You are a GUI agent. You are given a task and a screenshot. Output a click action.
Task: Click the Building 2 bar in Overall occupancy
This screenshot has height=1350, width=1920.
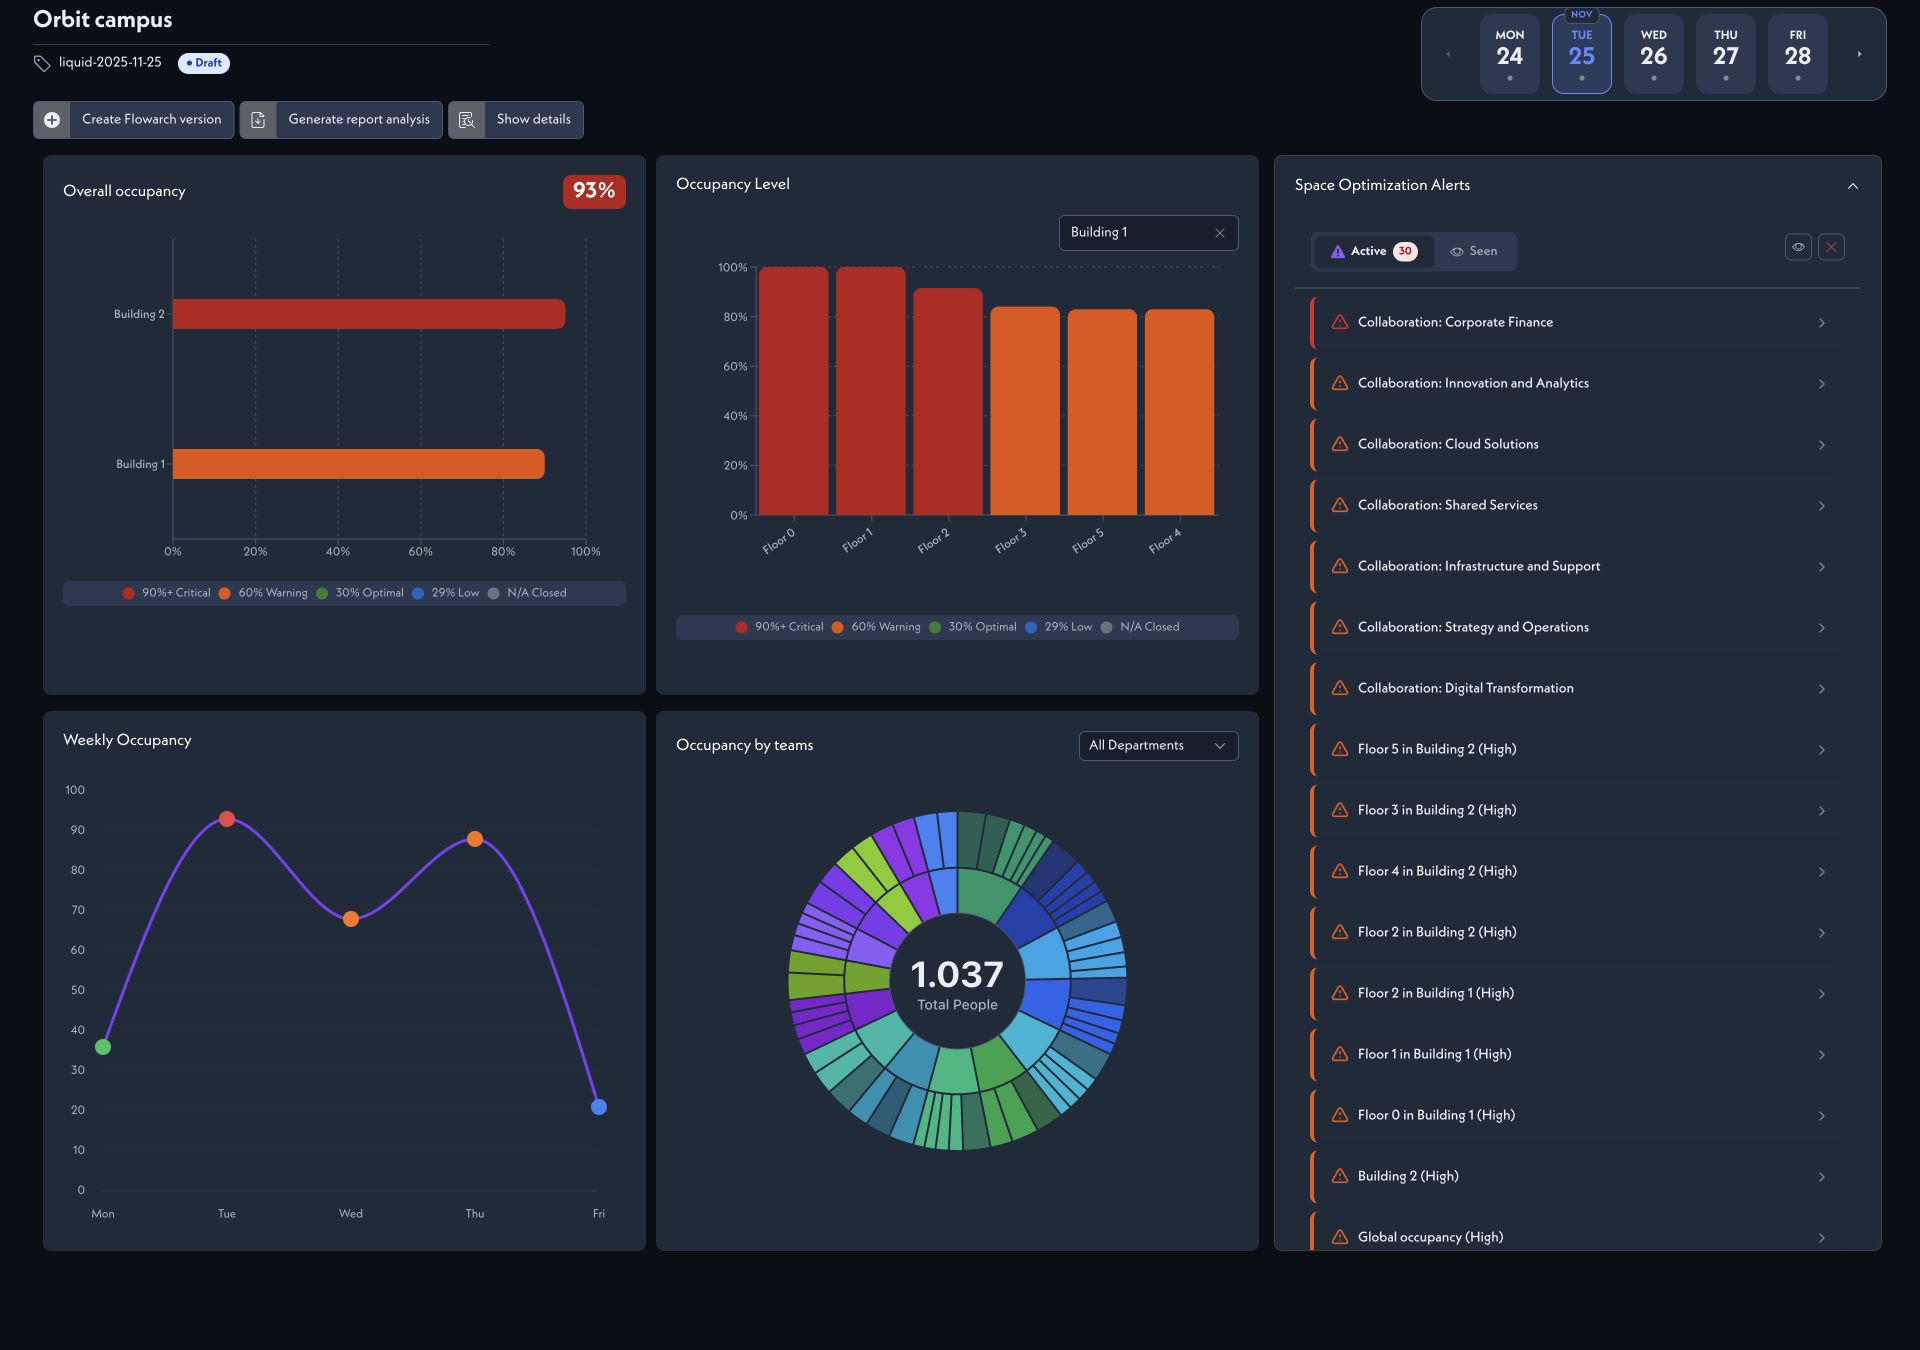point(369,314)
